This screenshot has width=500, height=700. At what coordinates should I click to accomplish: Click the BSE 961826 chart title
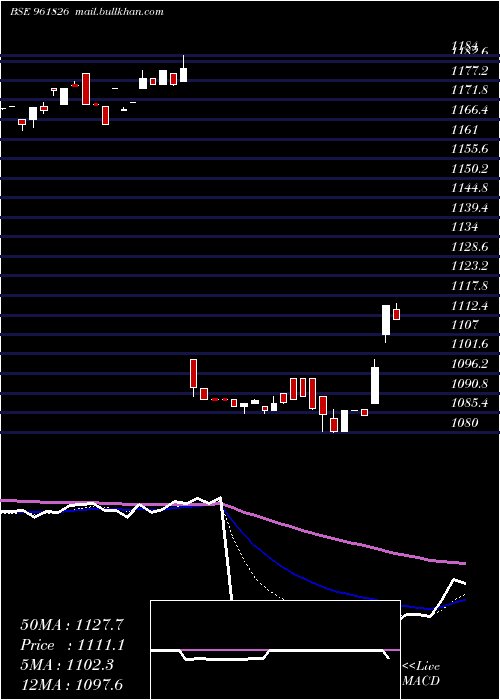[x=87, y=12]
